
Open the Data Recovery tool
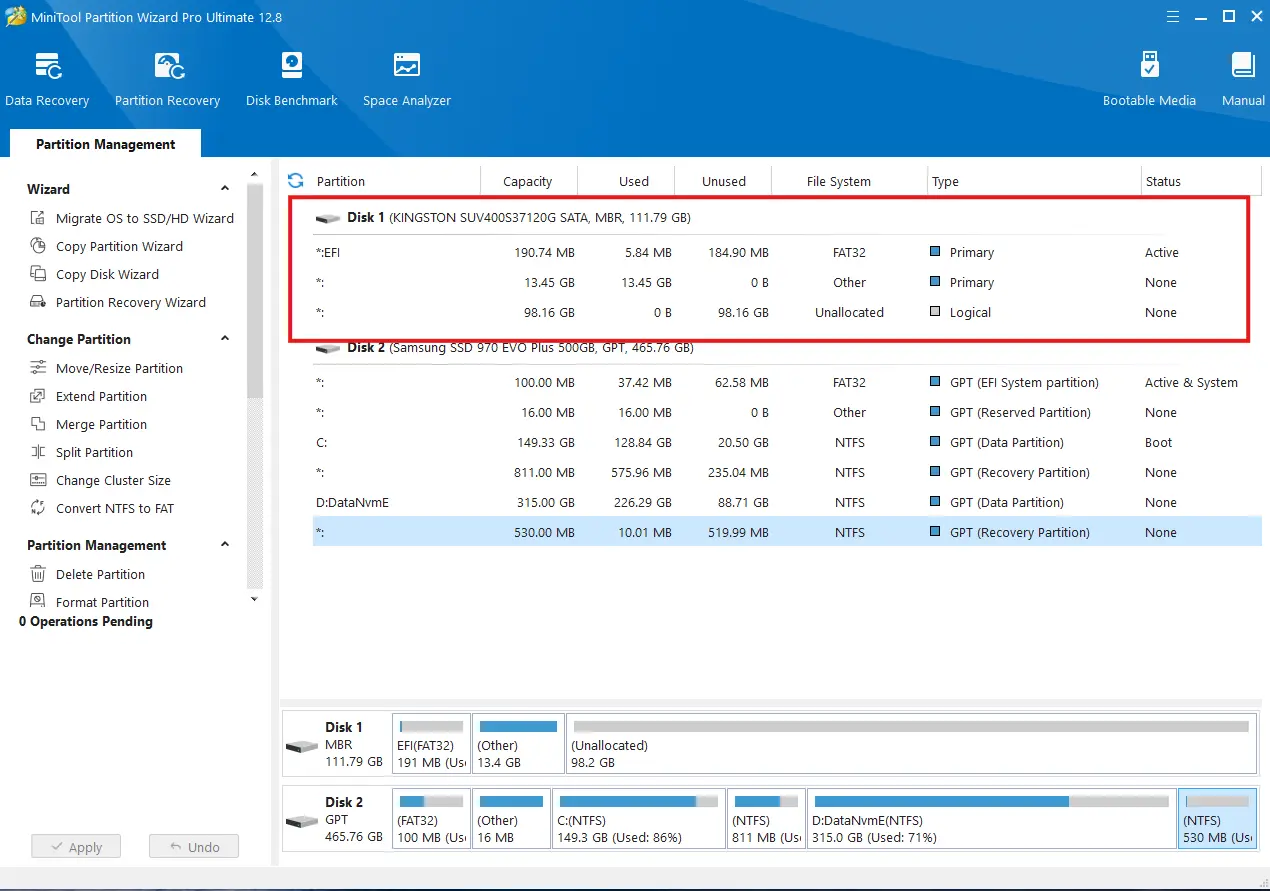coord(47,80)
